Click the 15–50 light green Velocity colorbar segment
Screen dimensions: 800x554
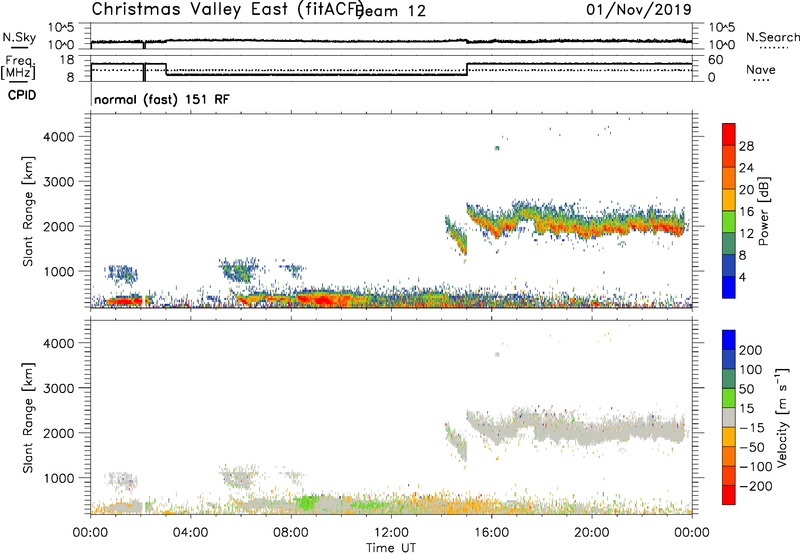(729, 398)
